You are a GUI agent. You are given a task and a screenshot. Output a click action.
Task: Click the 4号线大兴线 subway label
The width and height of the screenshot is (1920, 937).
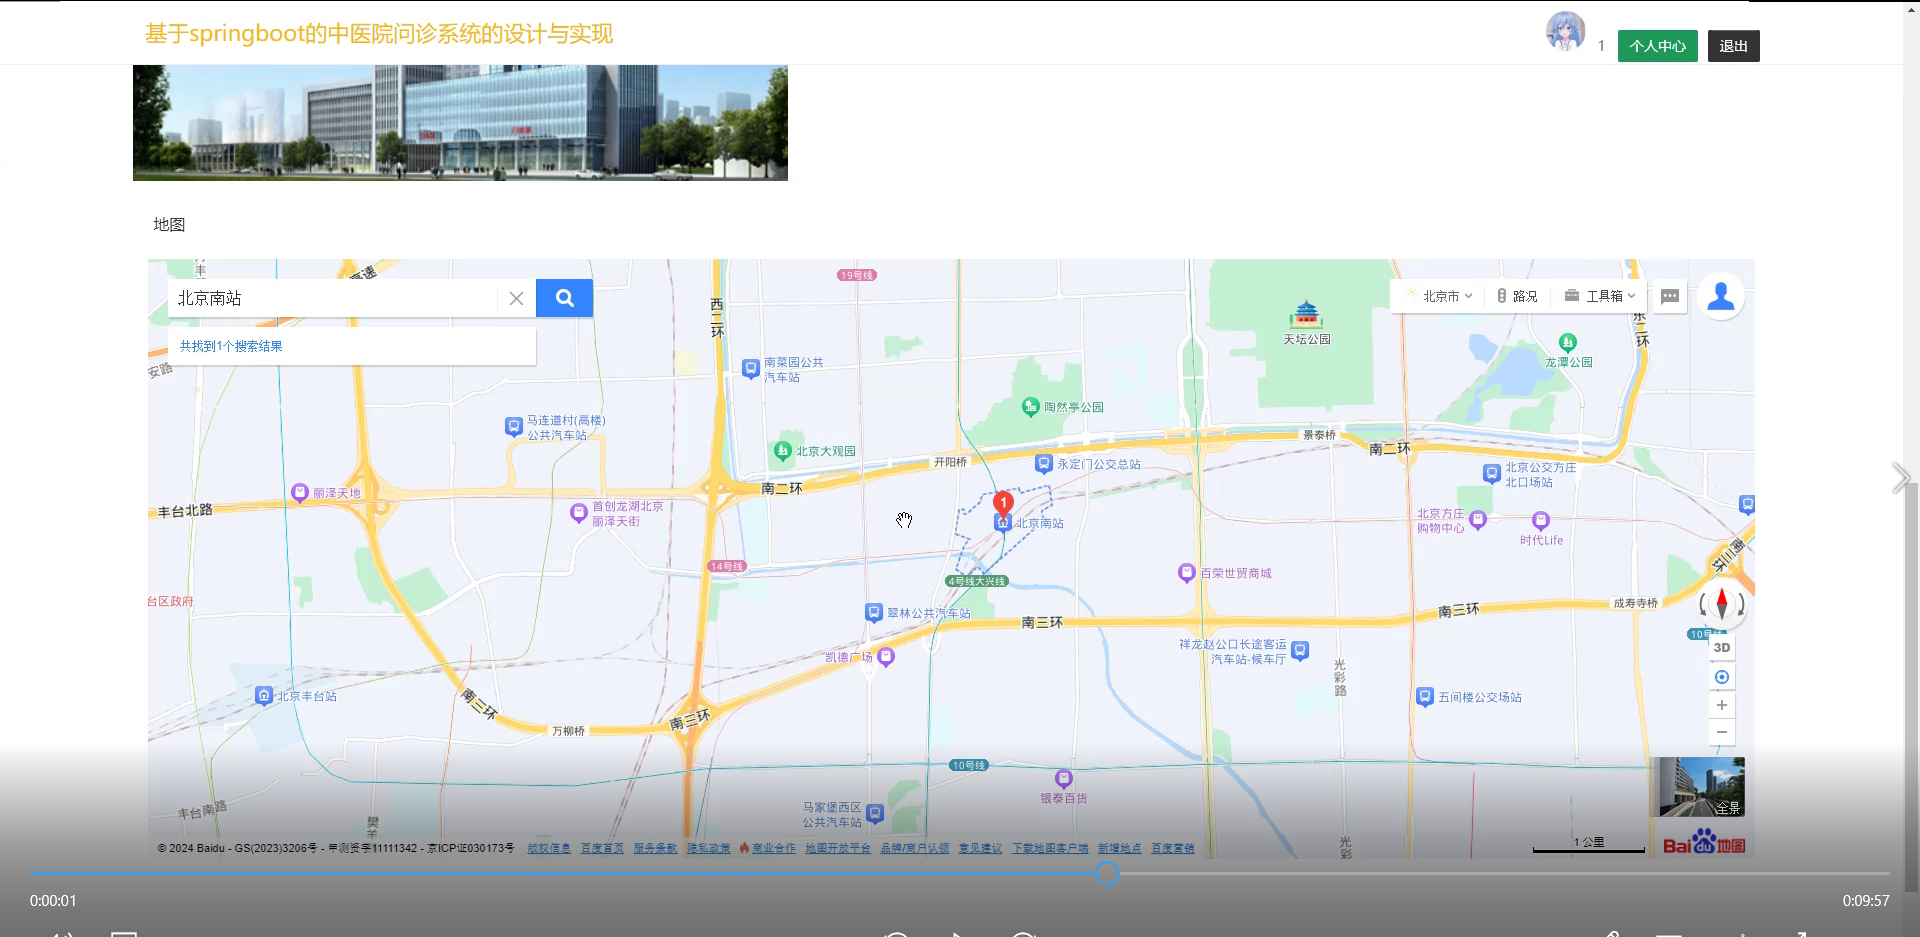point(977,581)
